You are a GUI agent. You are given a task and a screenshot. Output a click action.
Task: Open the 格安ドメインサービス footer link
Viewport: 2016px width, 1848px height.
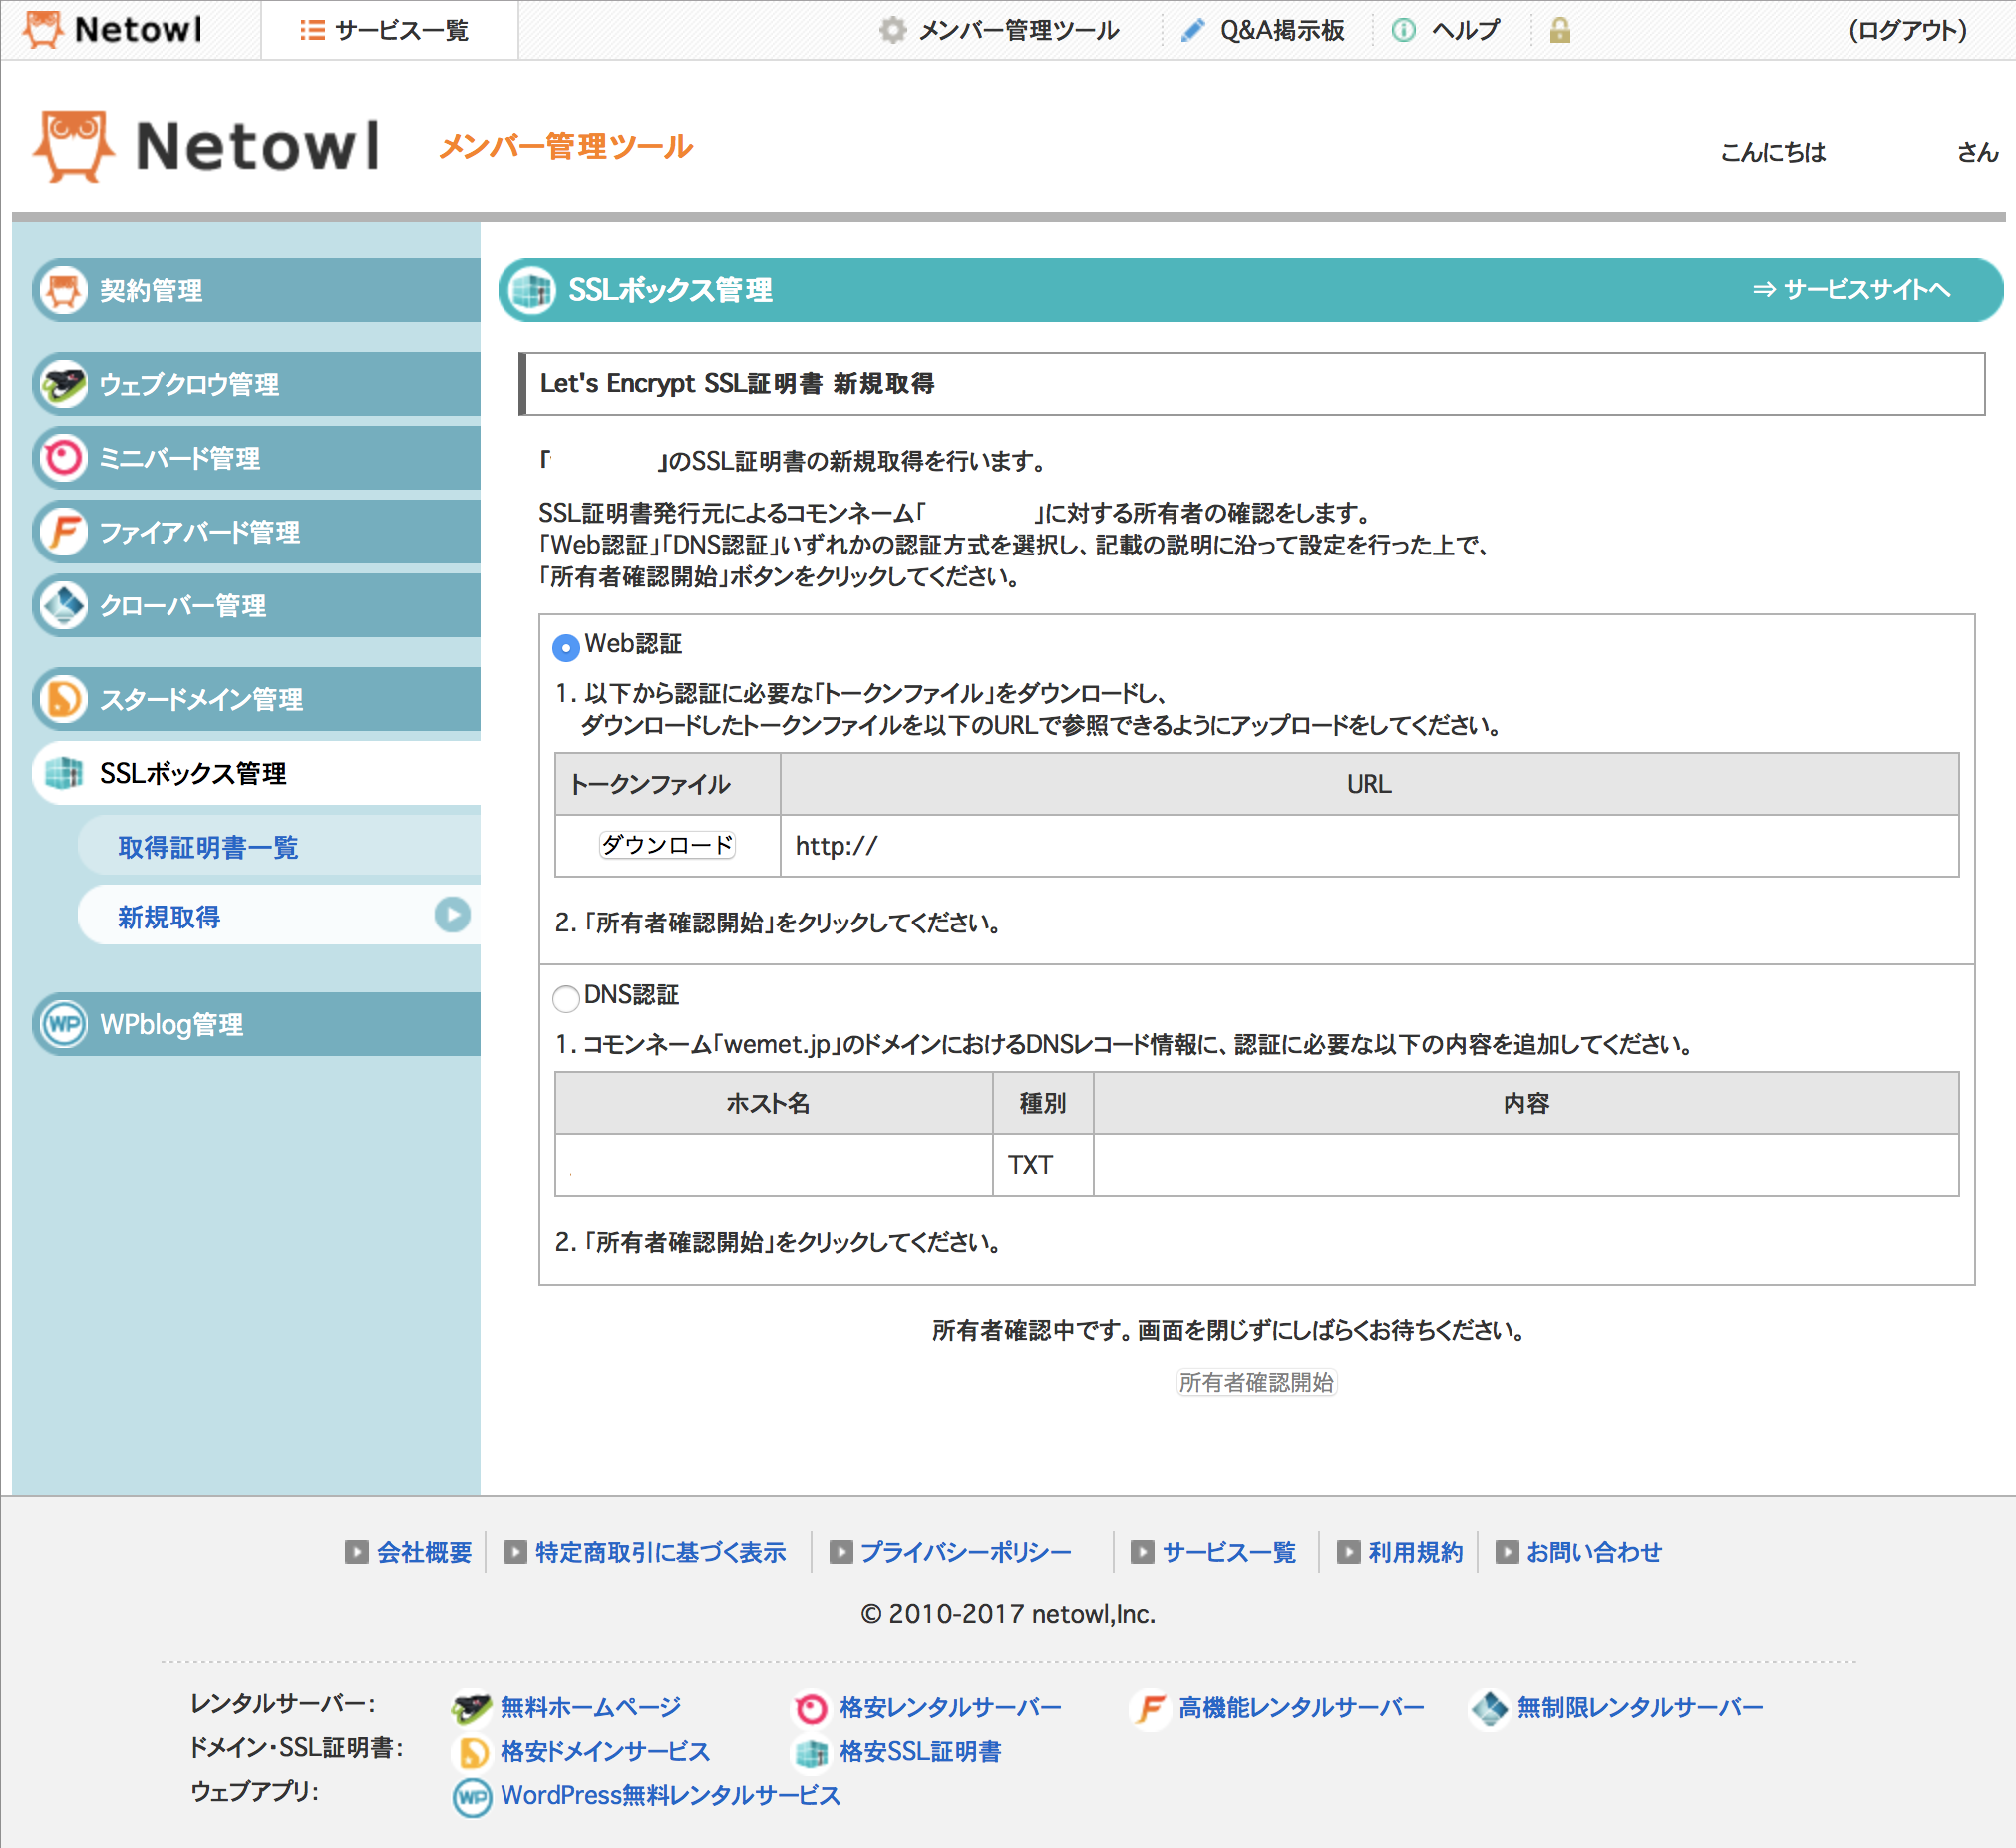[605, 1752]
